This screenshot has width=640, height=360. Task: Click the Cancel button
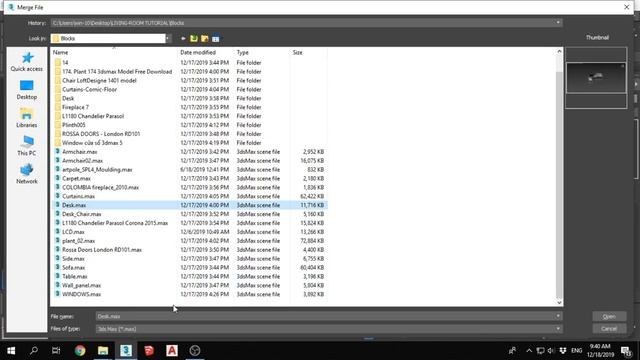(x=609, y=329)
